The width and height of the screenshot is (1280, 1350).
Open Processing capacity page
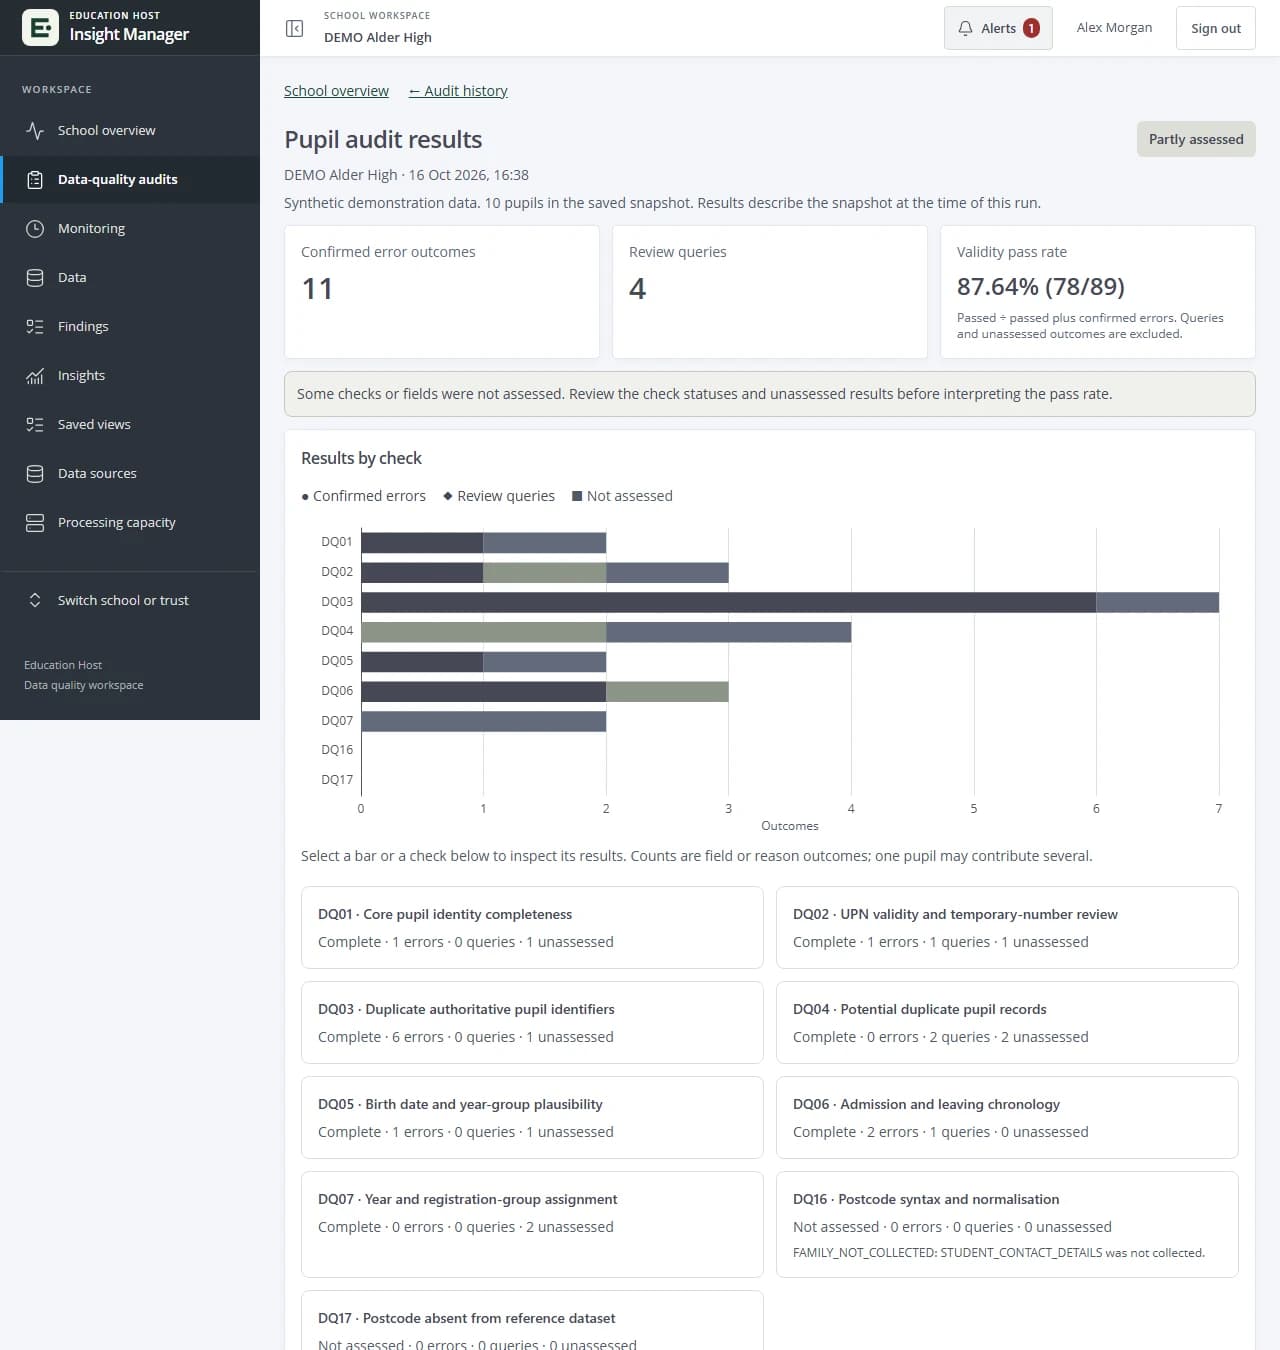tap(130, 523)
